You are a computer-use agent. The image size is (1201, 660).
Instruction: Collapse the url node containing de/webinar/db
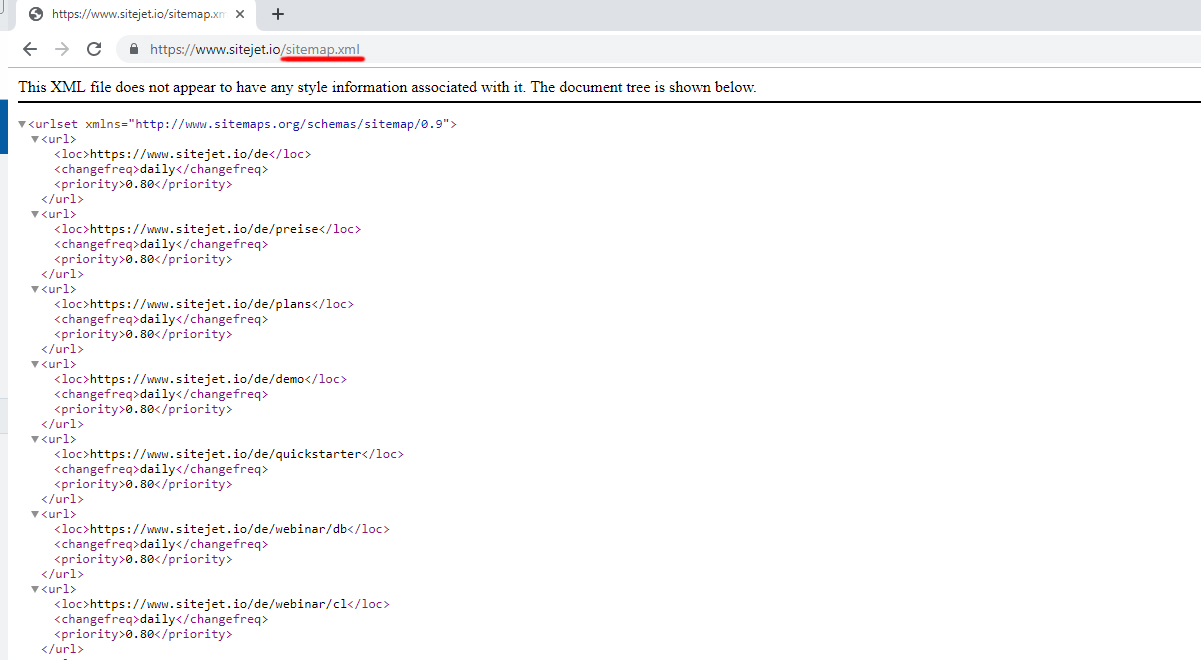[35, 514]
